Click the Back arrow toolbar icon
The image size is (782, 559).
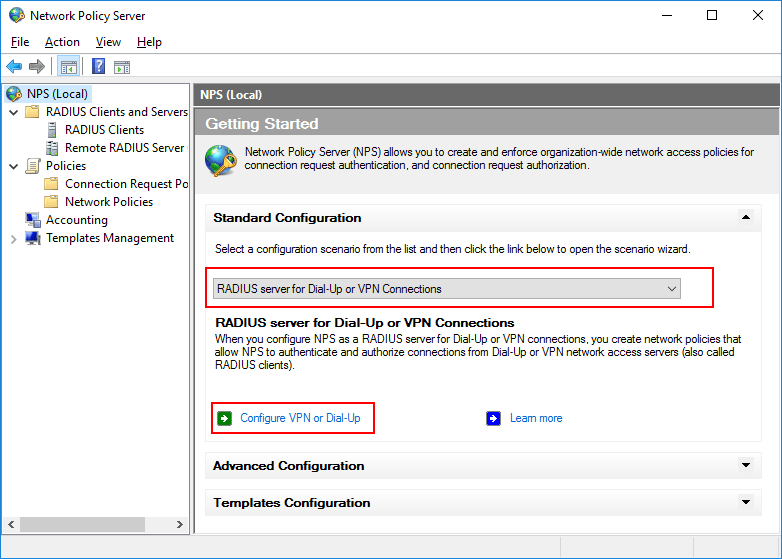tap(14, 66)
